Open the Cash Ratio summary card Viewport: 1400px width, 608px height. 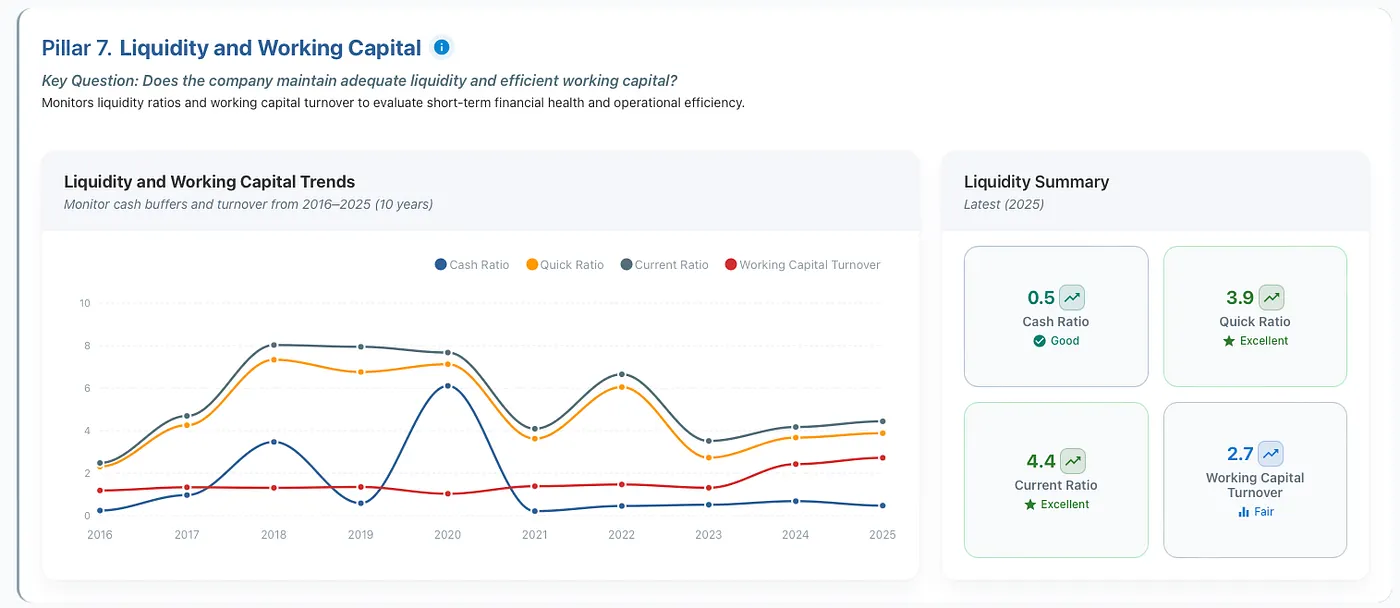click(x=1056, y=316)
